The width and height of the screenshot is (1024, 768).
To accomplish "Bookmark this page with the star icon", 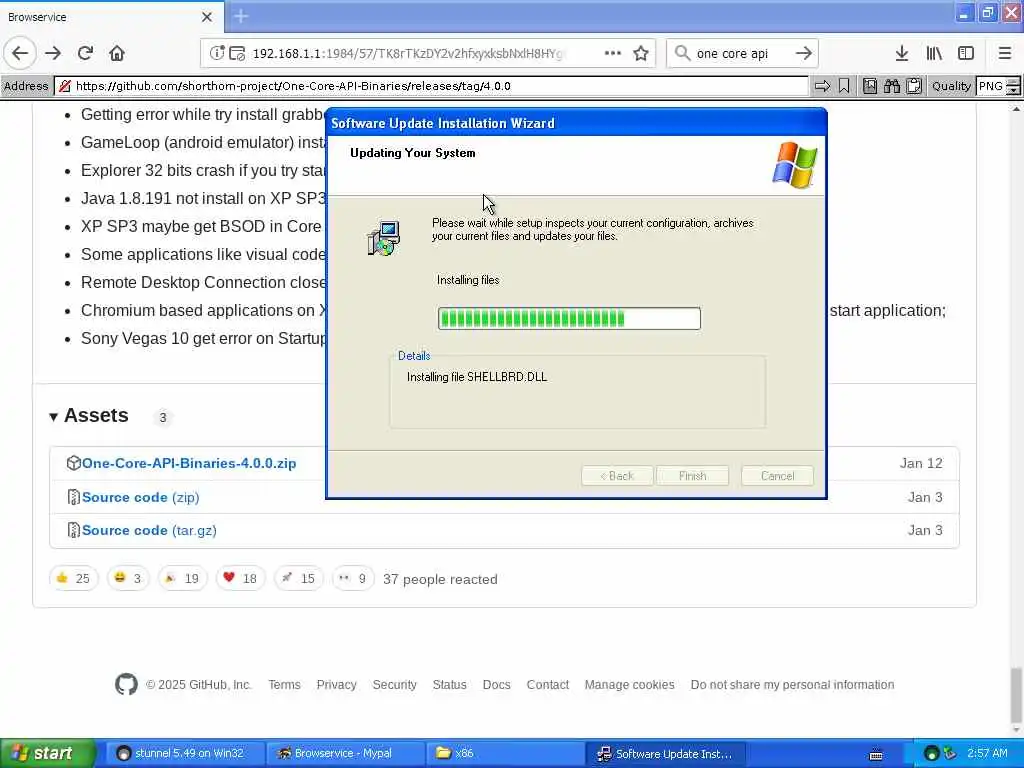I will coord(641,53).
